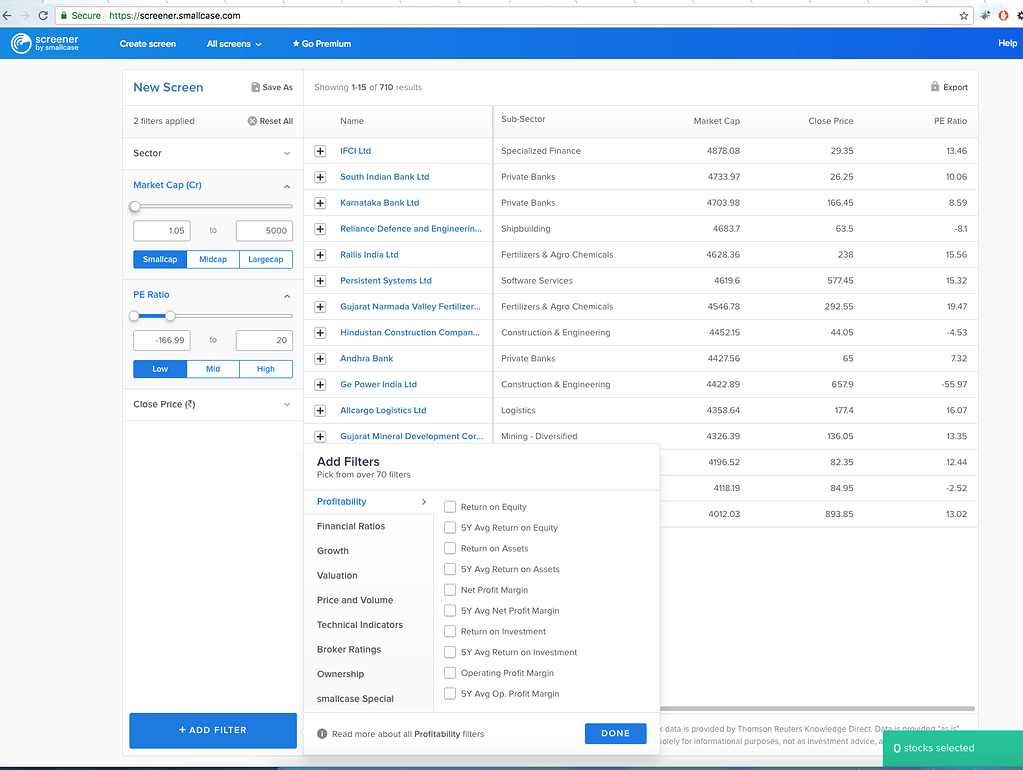Tick the Operating Profit Margin checkbox

pos(450,673)
